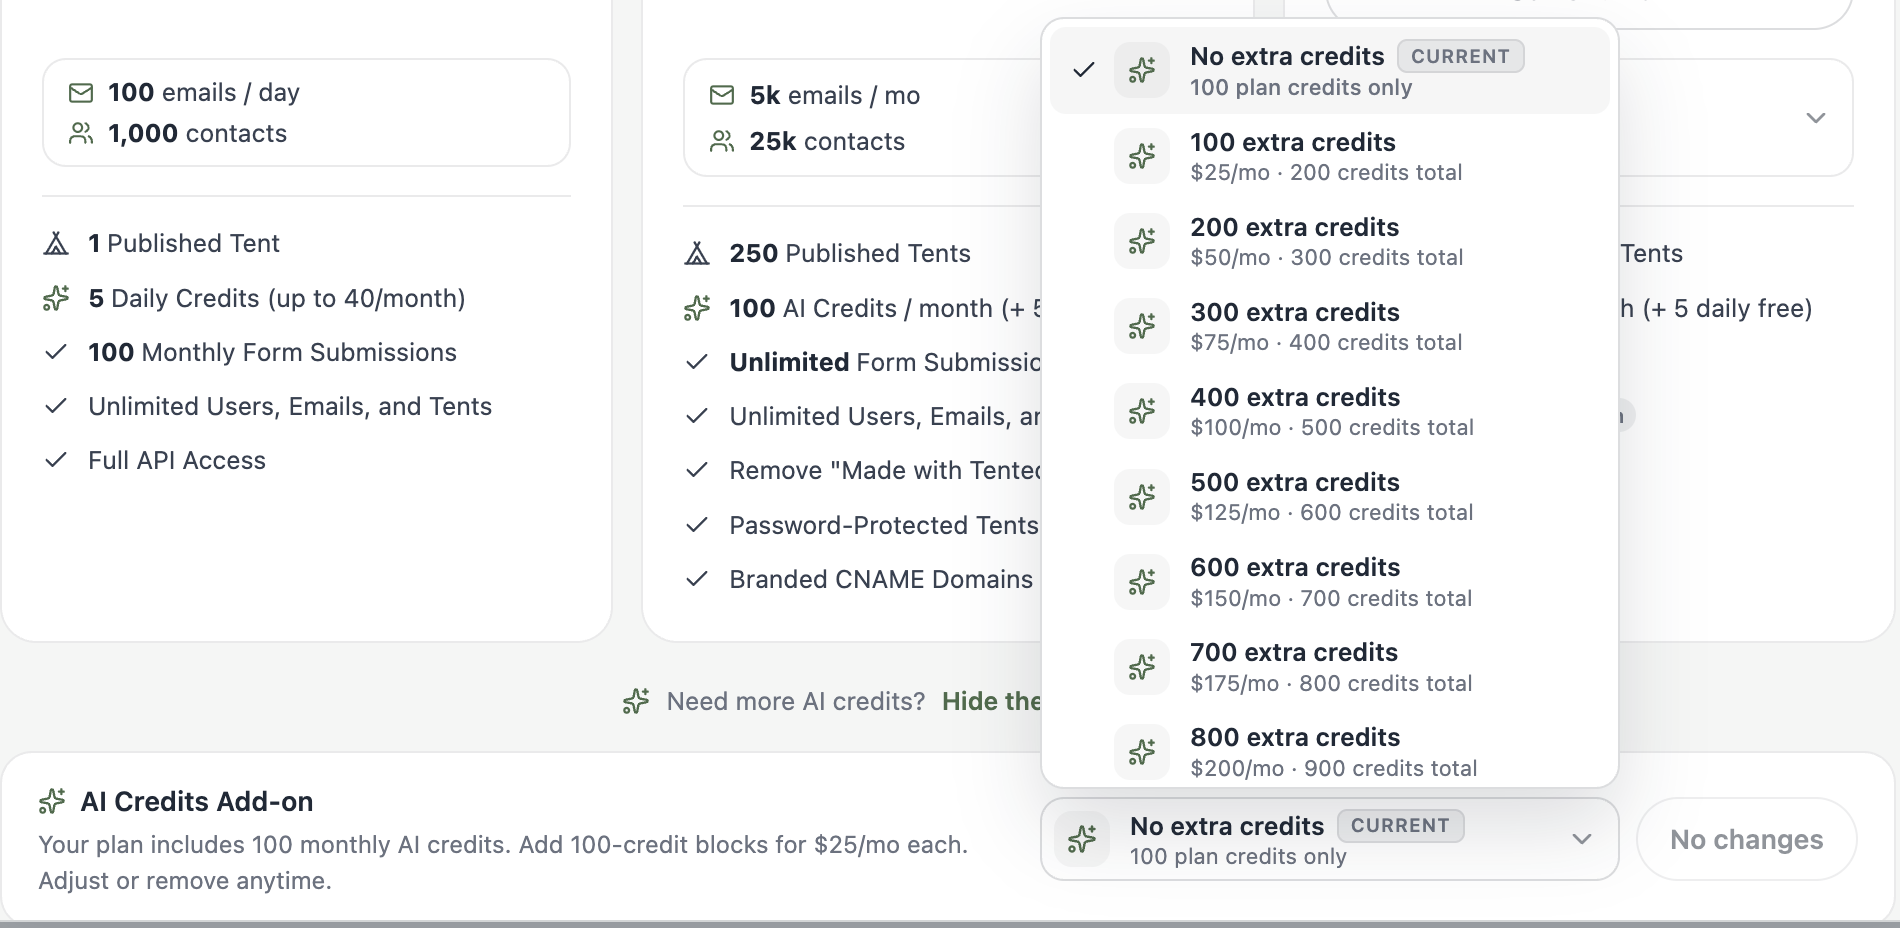The height and width of the screenshot is (928, 1900).
Task: Click checkmark beside Full API Access
Action: point(56,460)
